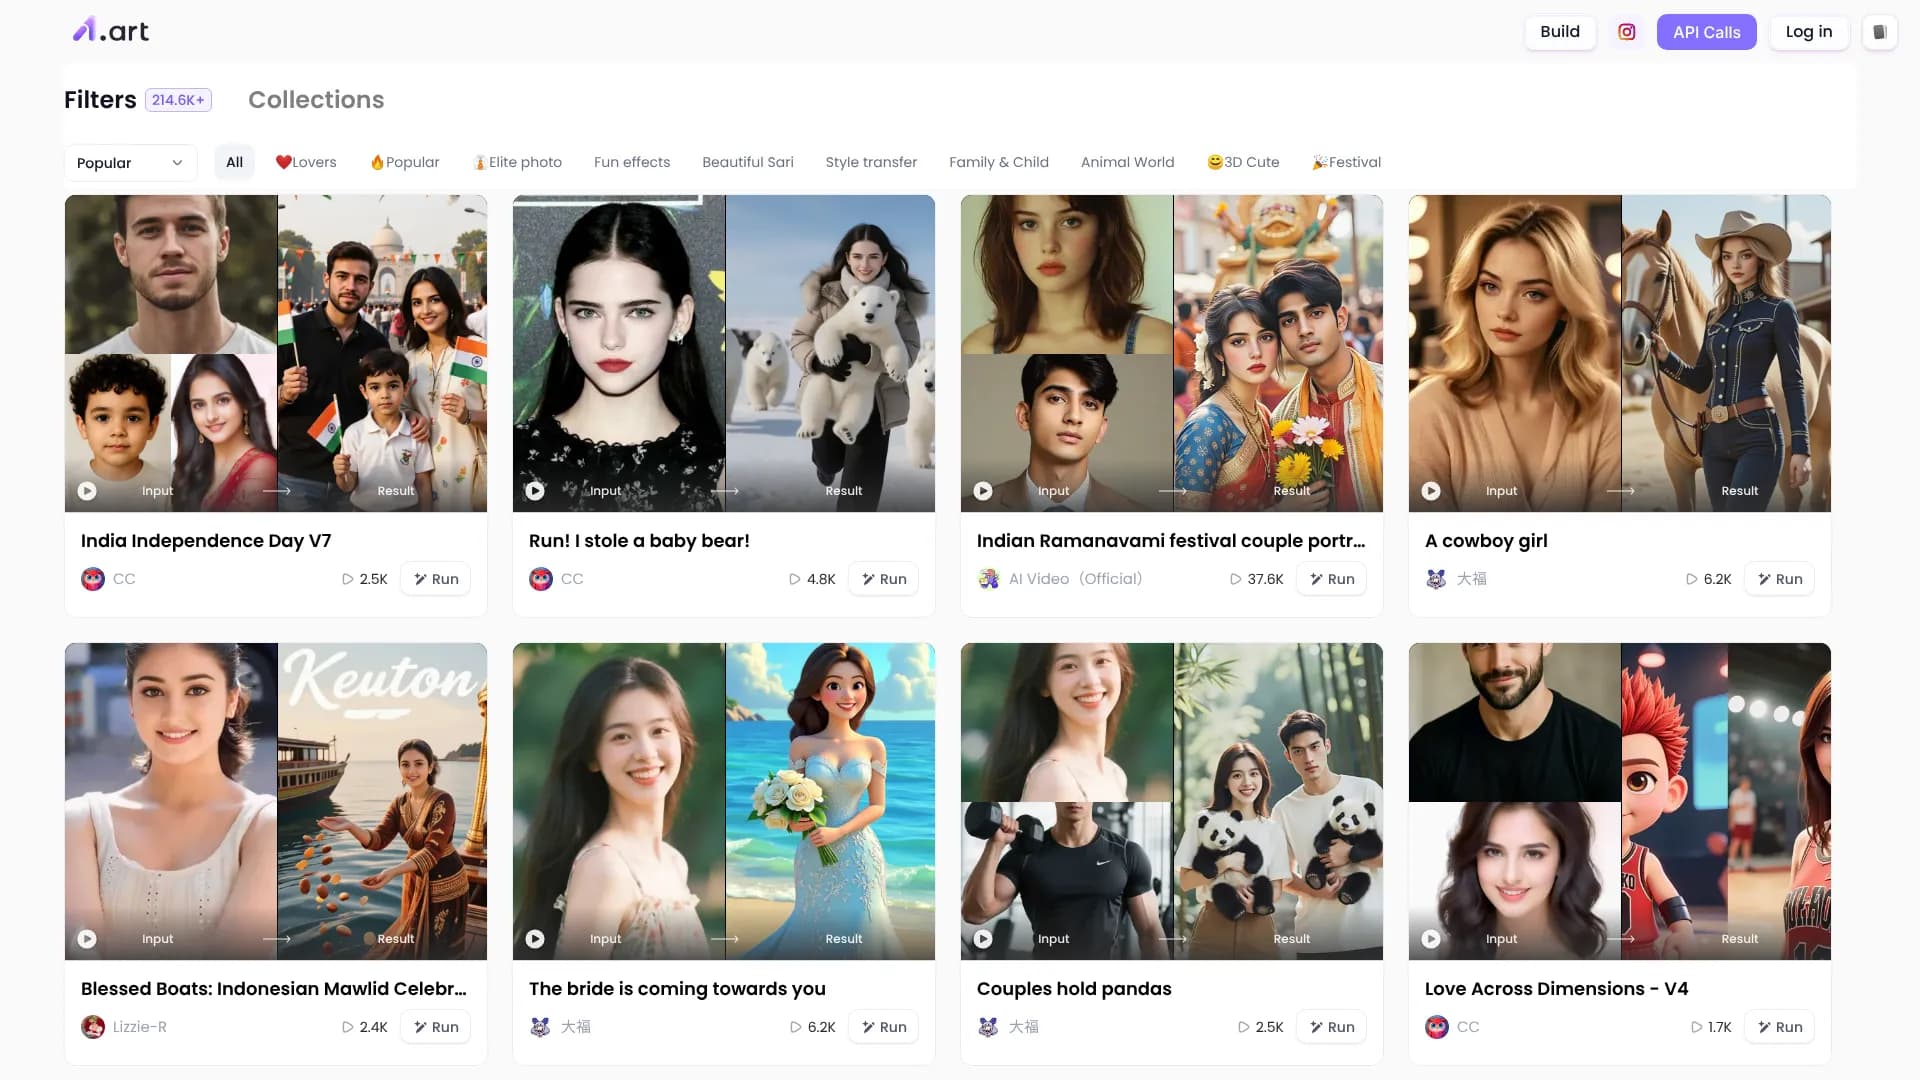Click CC avatar under baby bear card
This screenshot has height=1080, width=1920.
click(541, 579)
